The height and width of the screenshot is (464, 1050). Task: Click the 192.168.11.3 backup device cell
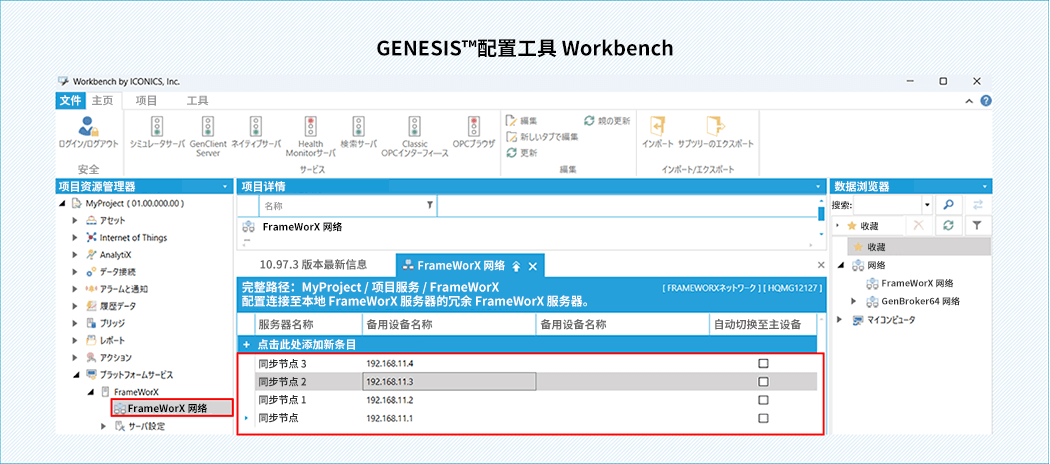pyautogui.click(x=449, y=382)
